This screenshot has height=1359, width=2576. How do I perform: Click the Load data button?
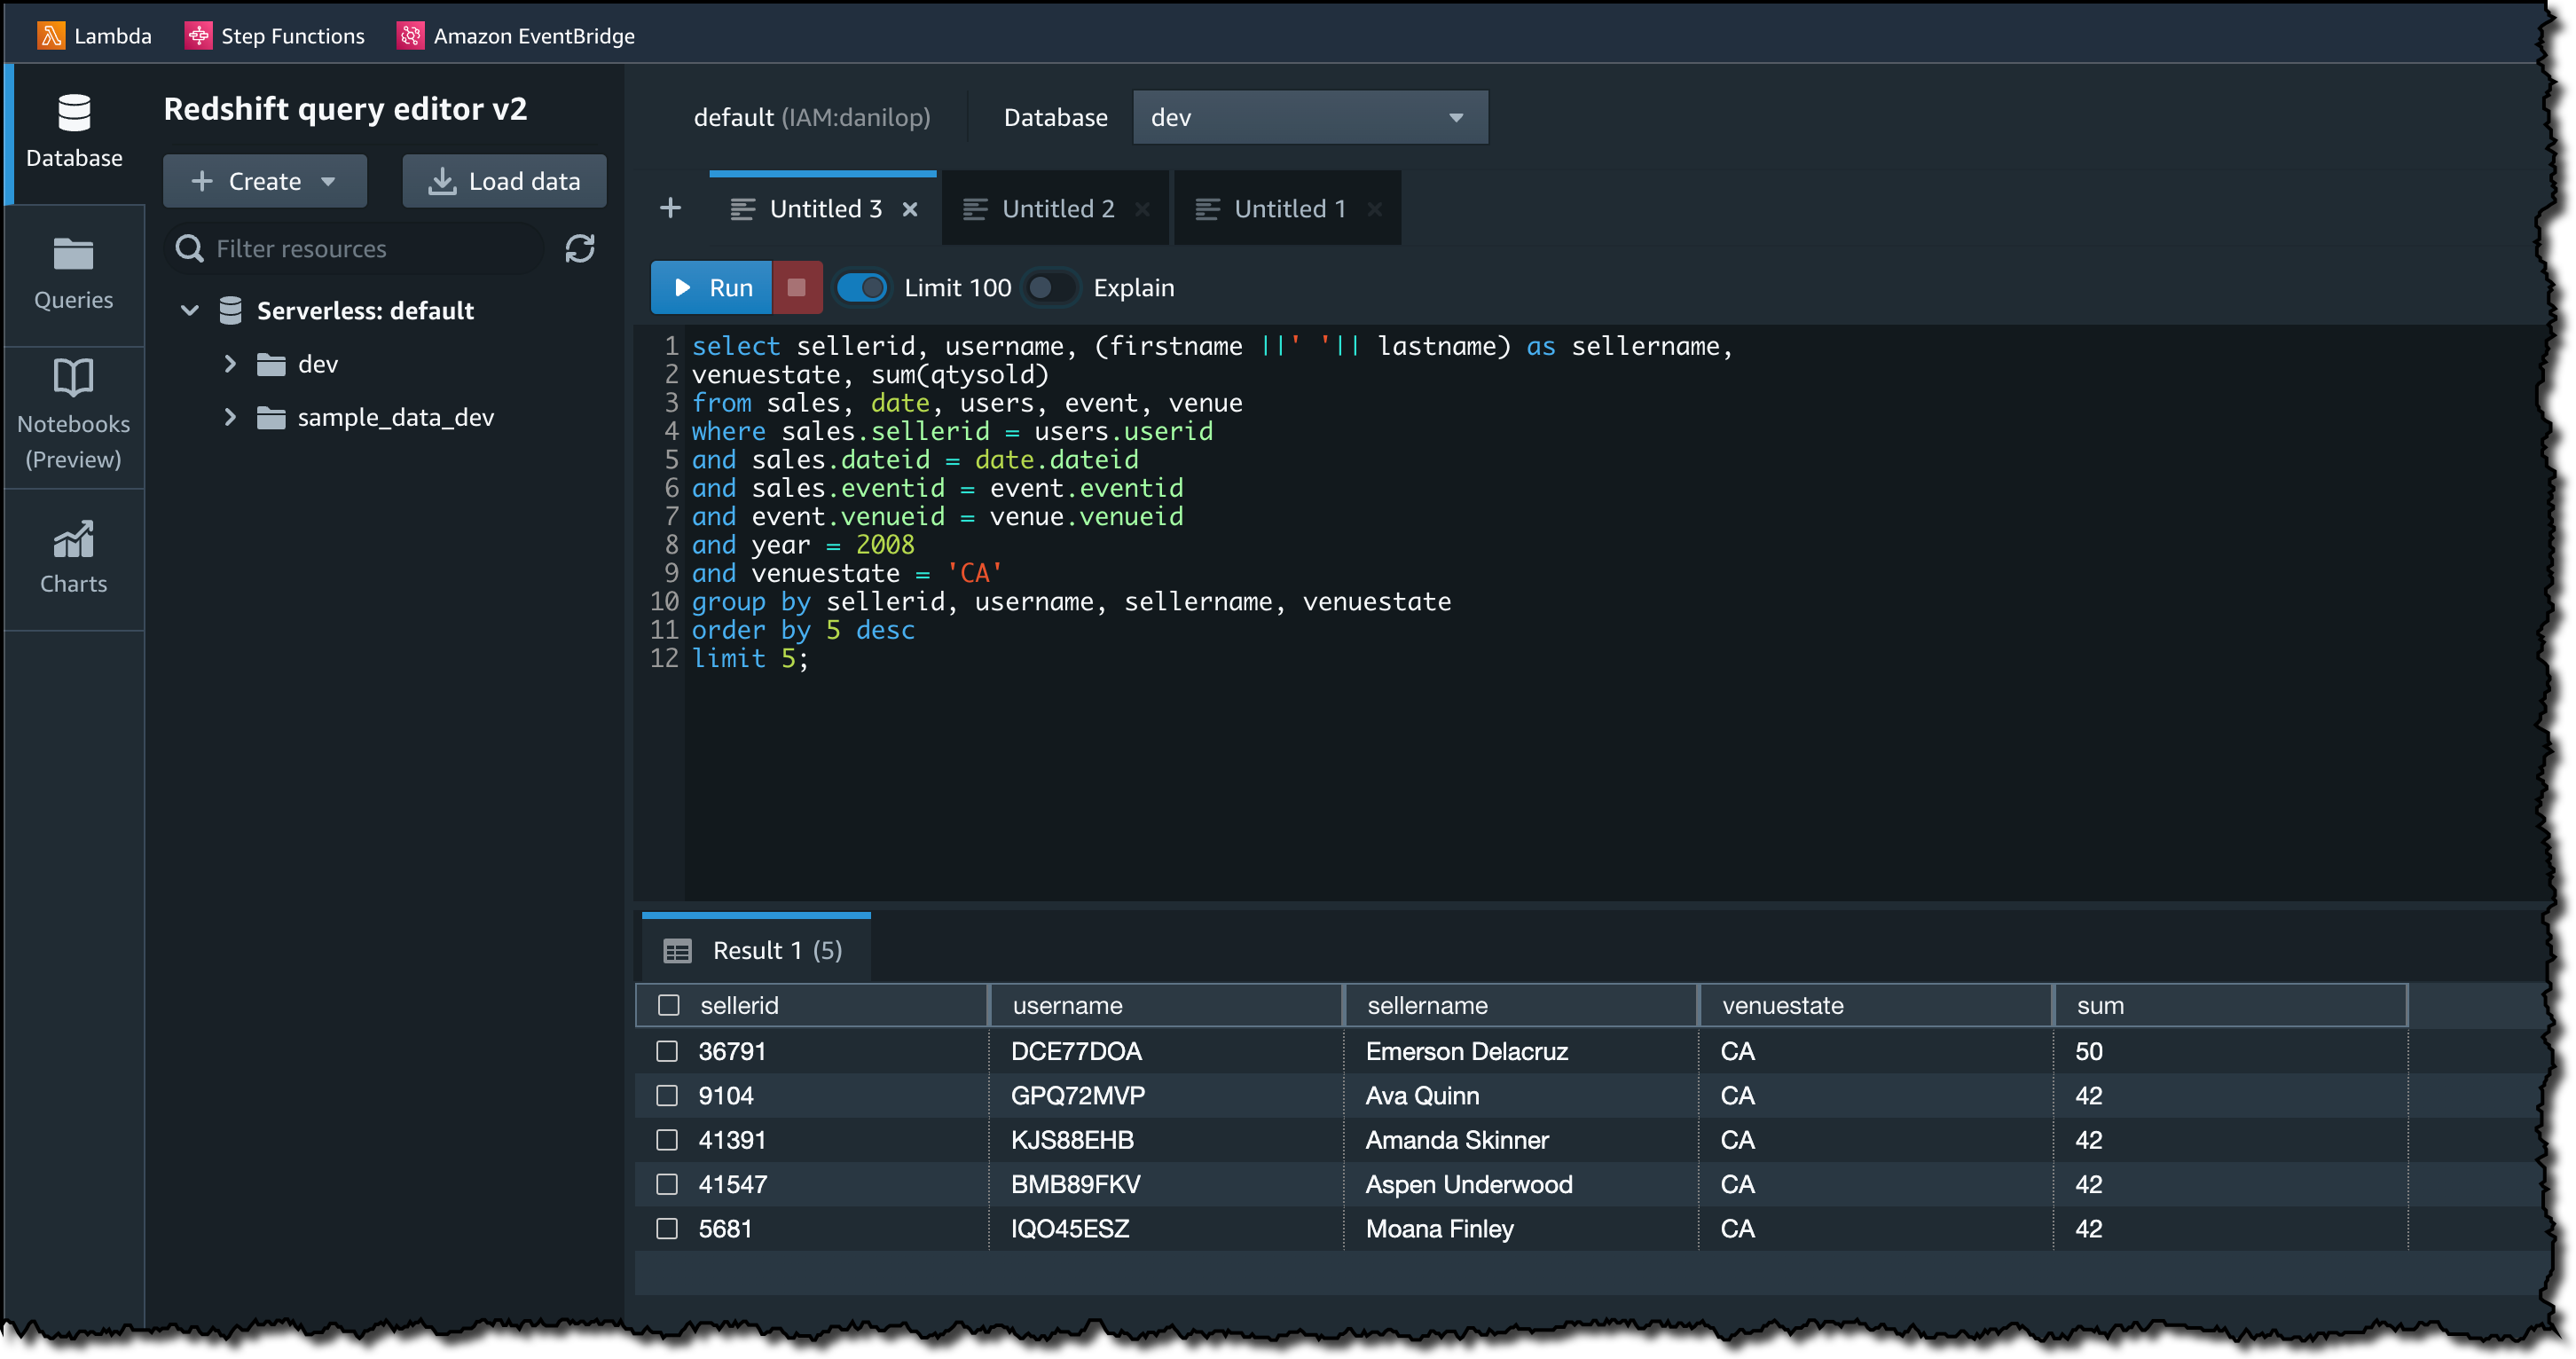[x=504, y=181]
